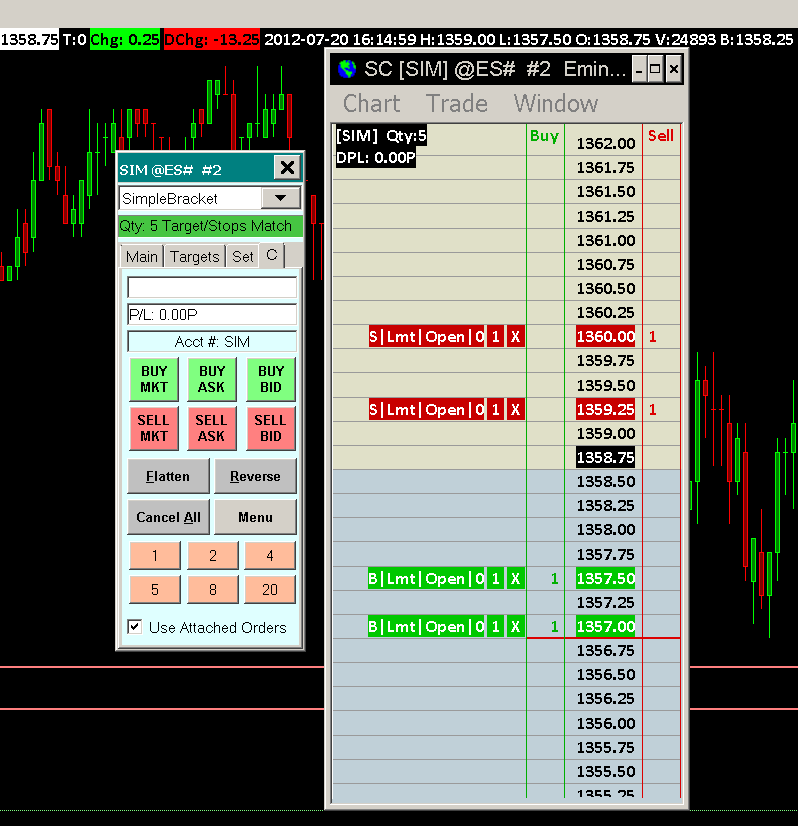This screenshot has width=798, height=826.
Task: Cancel the buy limit order at 1357.00
Action: click(x=515, y=627)
